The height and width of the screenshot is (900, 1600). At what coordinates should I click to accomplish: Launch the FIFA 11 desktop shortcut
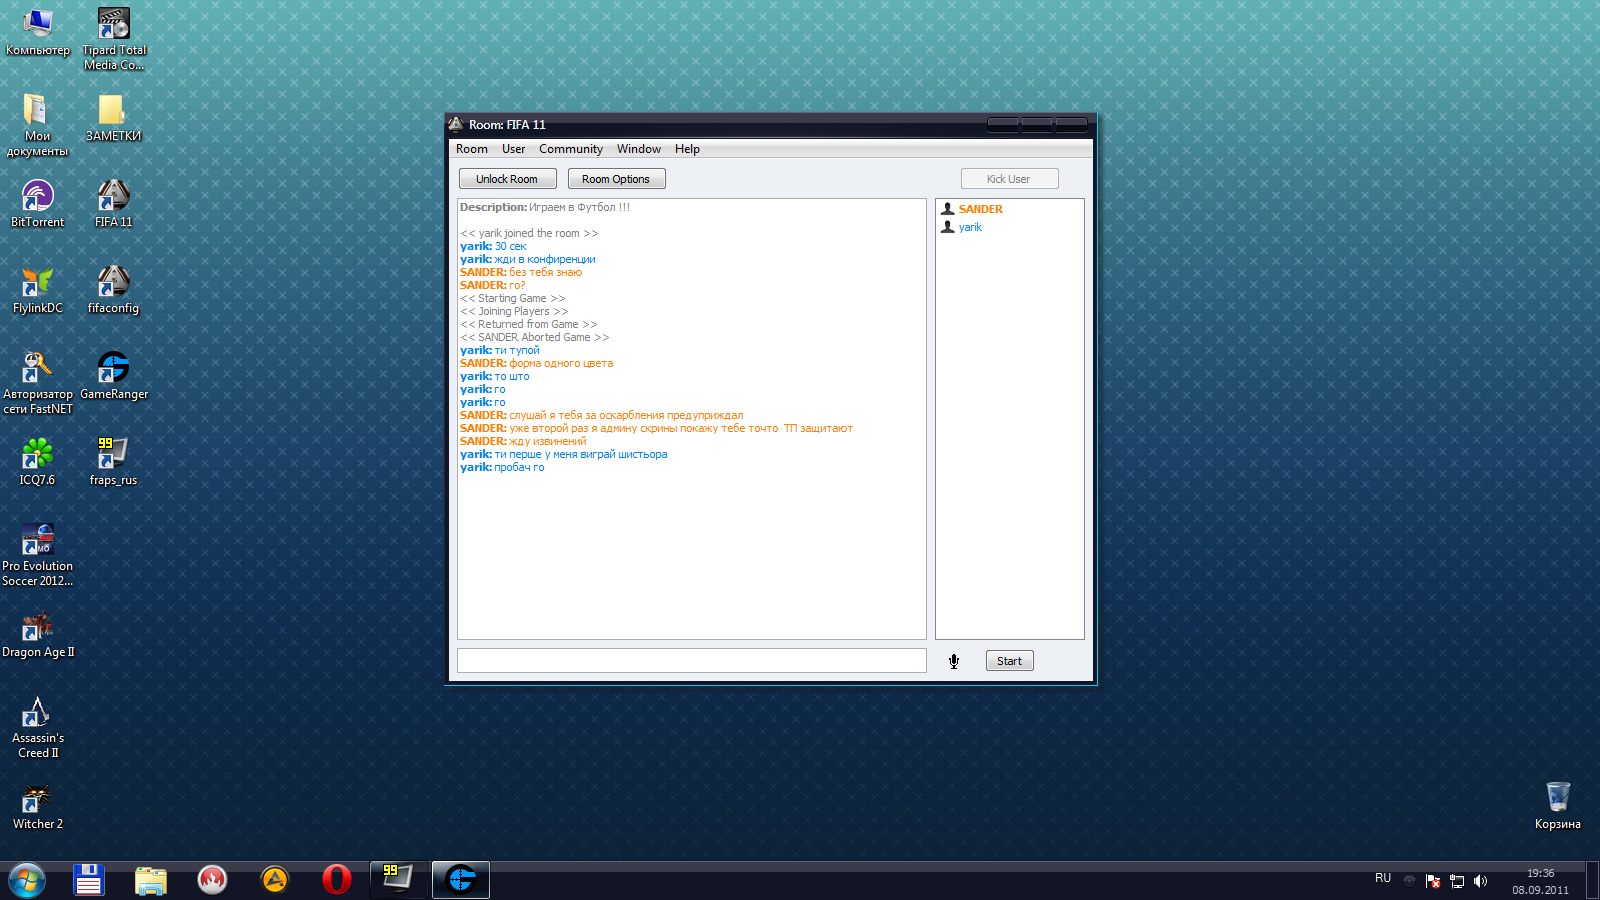[x=113, y=204]
